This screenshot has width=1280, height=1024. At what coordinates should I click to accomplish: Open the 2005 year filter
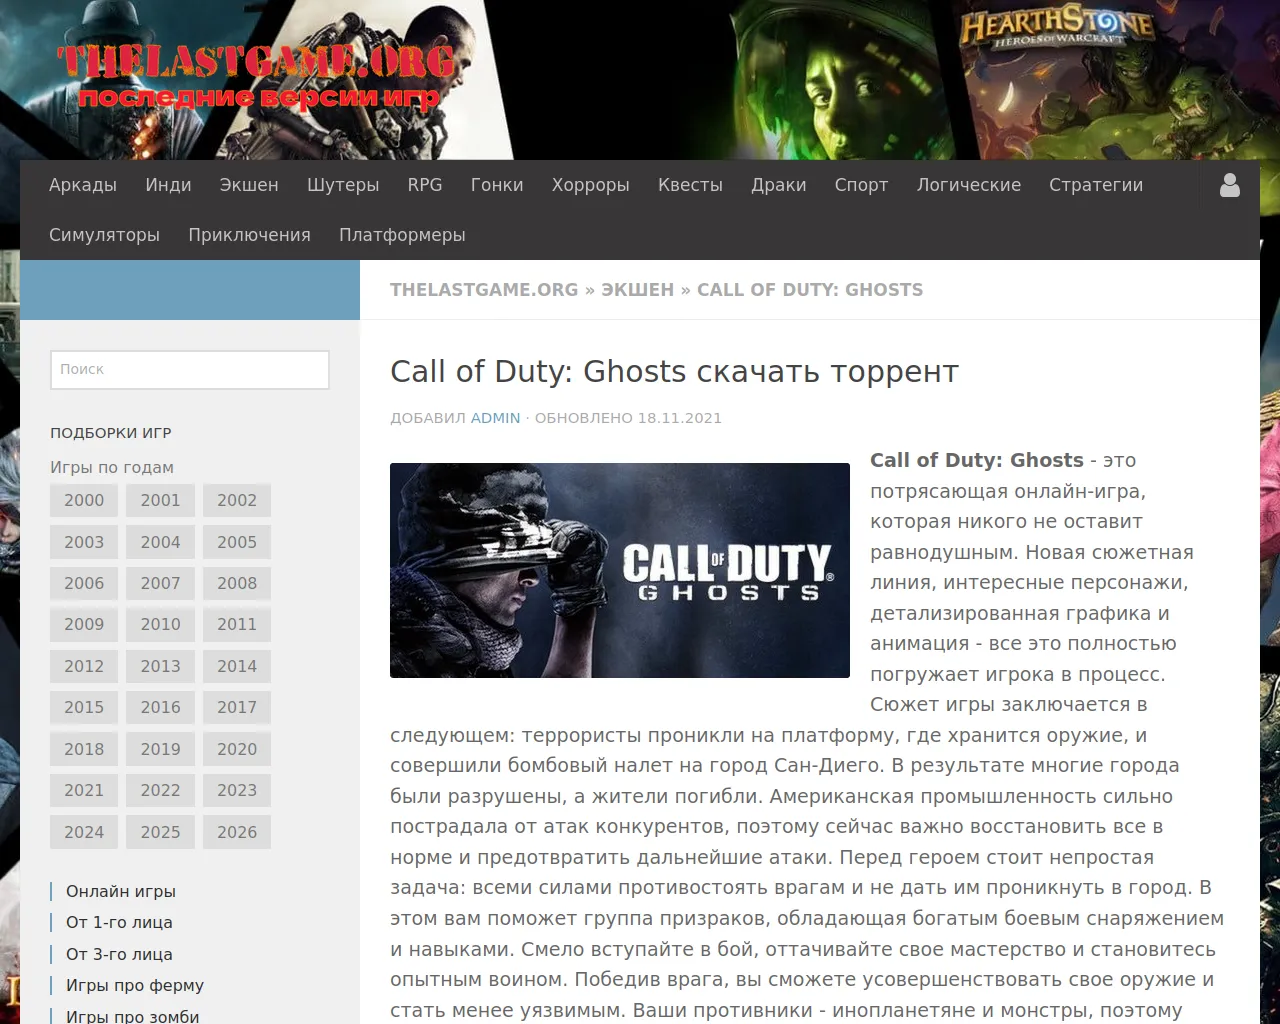[237, 542]
